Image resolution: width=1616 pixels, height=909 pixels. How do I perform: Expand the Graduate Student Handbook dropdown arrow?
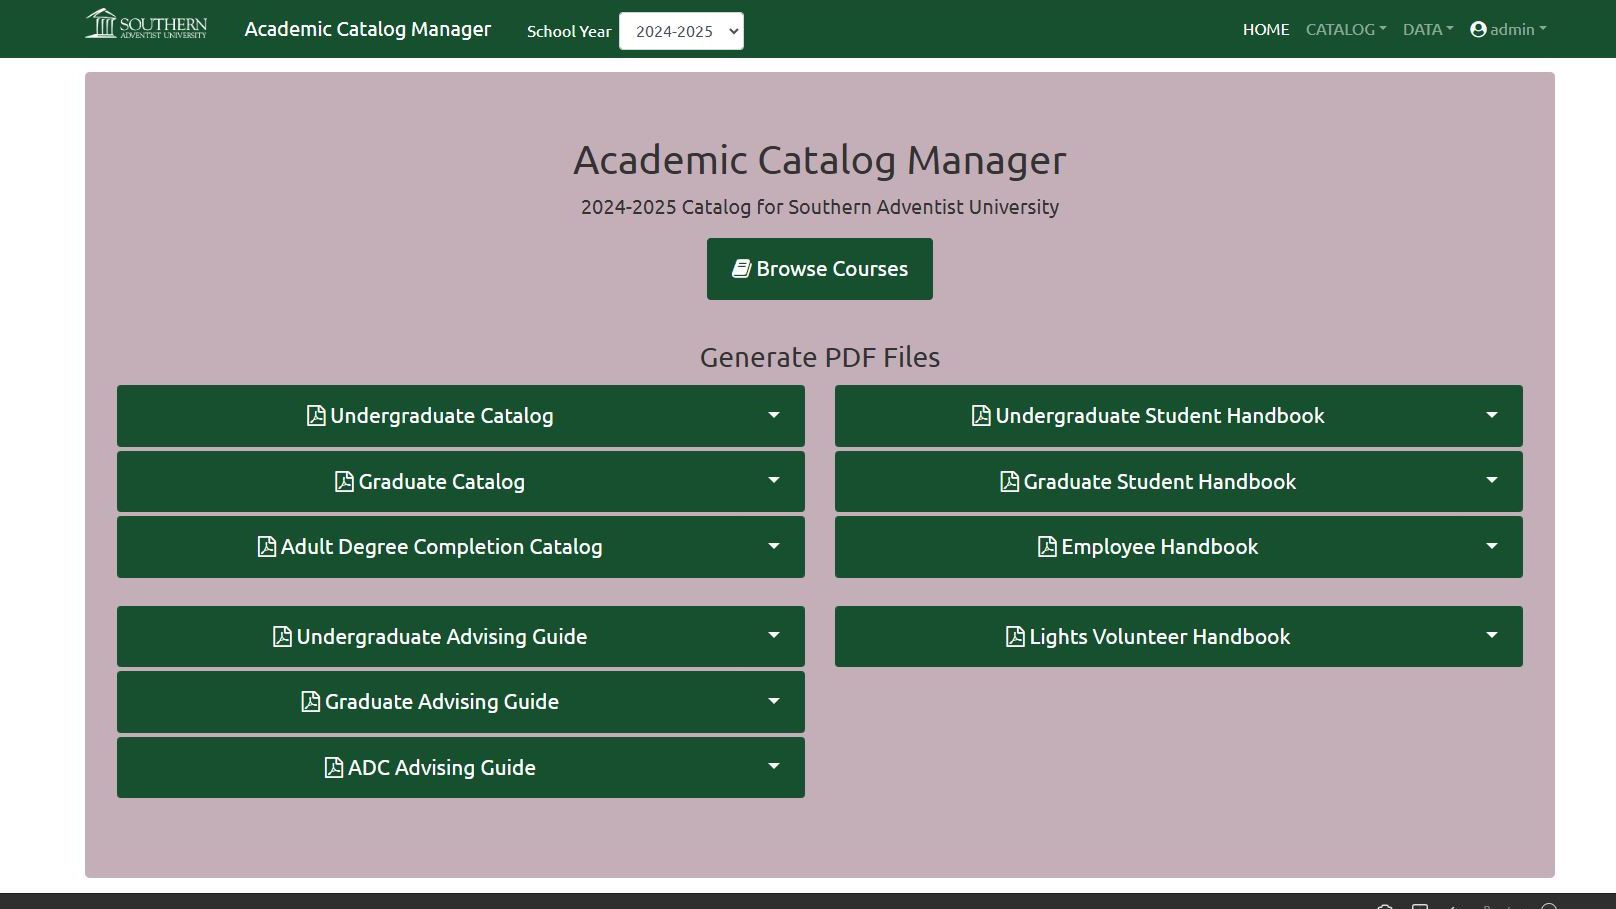(1491, 481)
